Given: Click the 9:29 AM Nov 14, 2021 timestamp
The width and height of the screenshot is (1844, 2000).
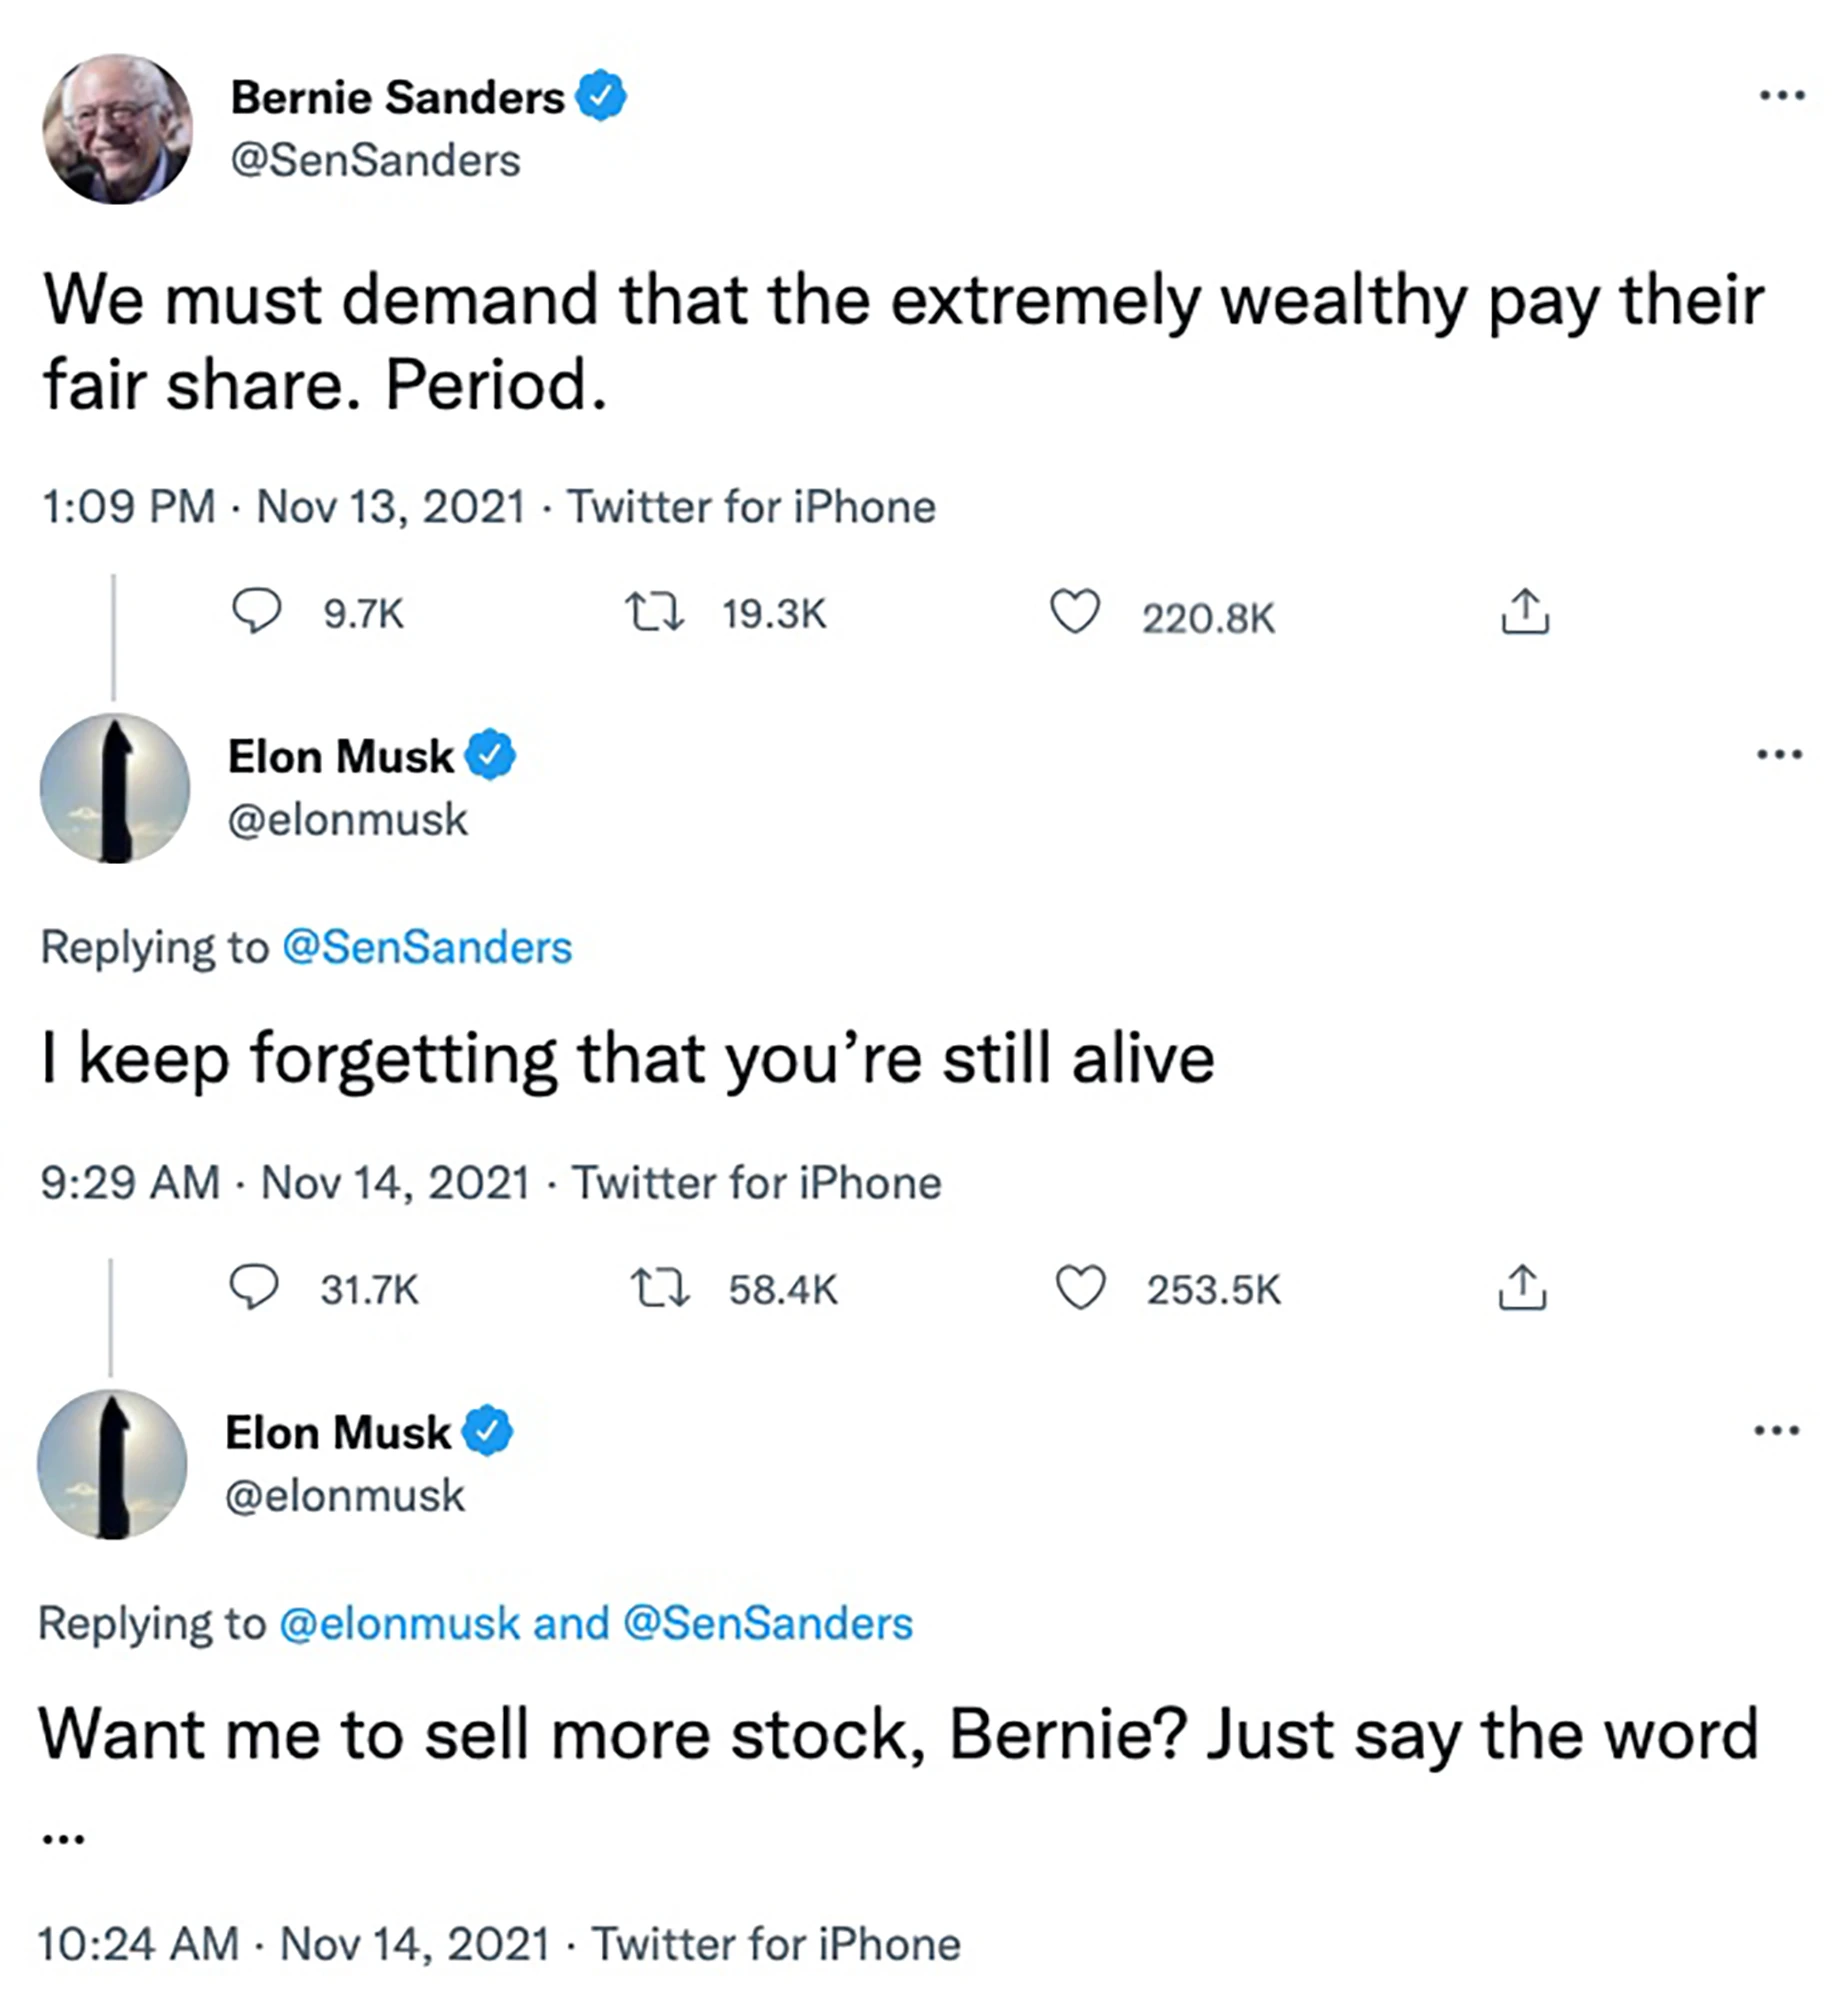Looking at the screenshot, I should coord(285,1183).
